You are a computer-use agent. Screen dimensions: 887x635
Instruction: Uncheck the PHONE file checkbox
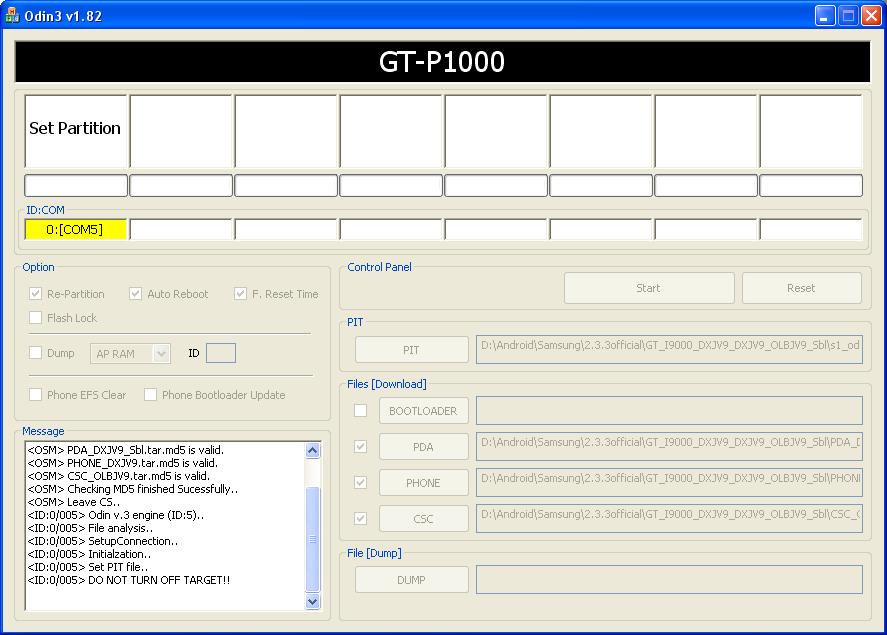click(360, 482)
